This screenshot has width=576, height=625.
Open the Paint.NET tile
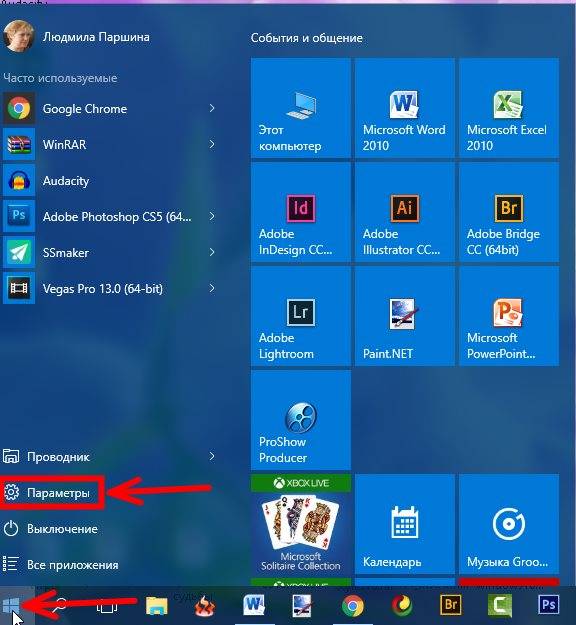(405, 316)
